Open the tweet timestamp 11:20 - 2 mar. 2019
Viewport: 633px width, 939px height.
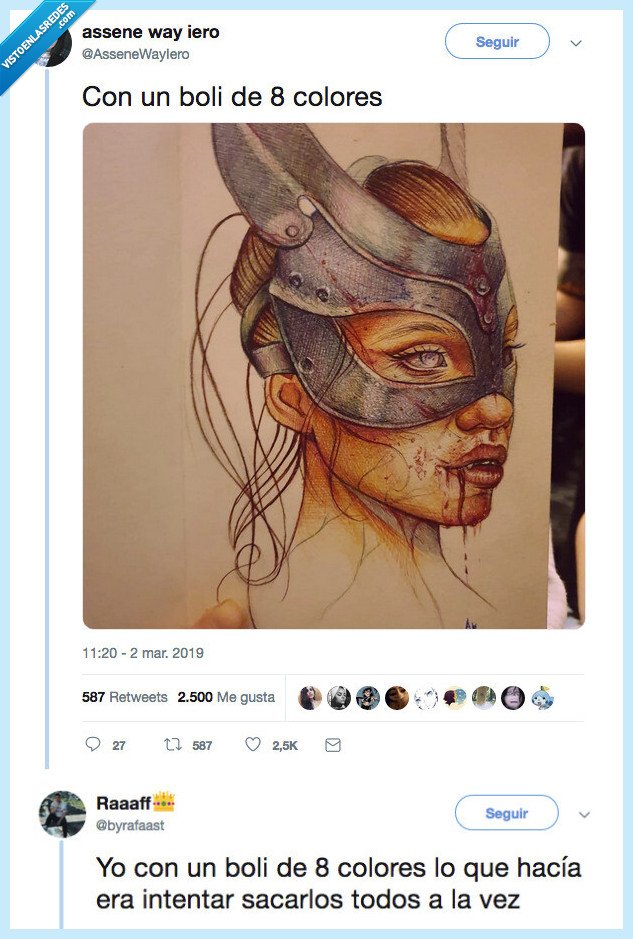pyautogui.click(x=142, y=653)
